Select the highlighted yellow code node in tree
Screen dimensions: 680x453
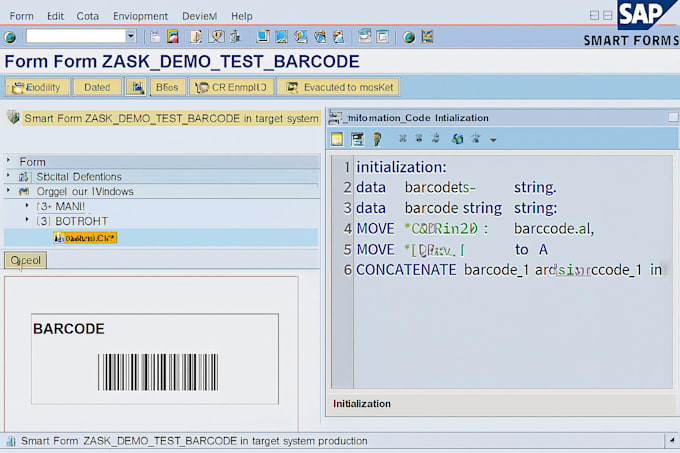(x=85, y=238)
